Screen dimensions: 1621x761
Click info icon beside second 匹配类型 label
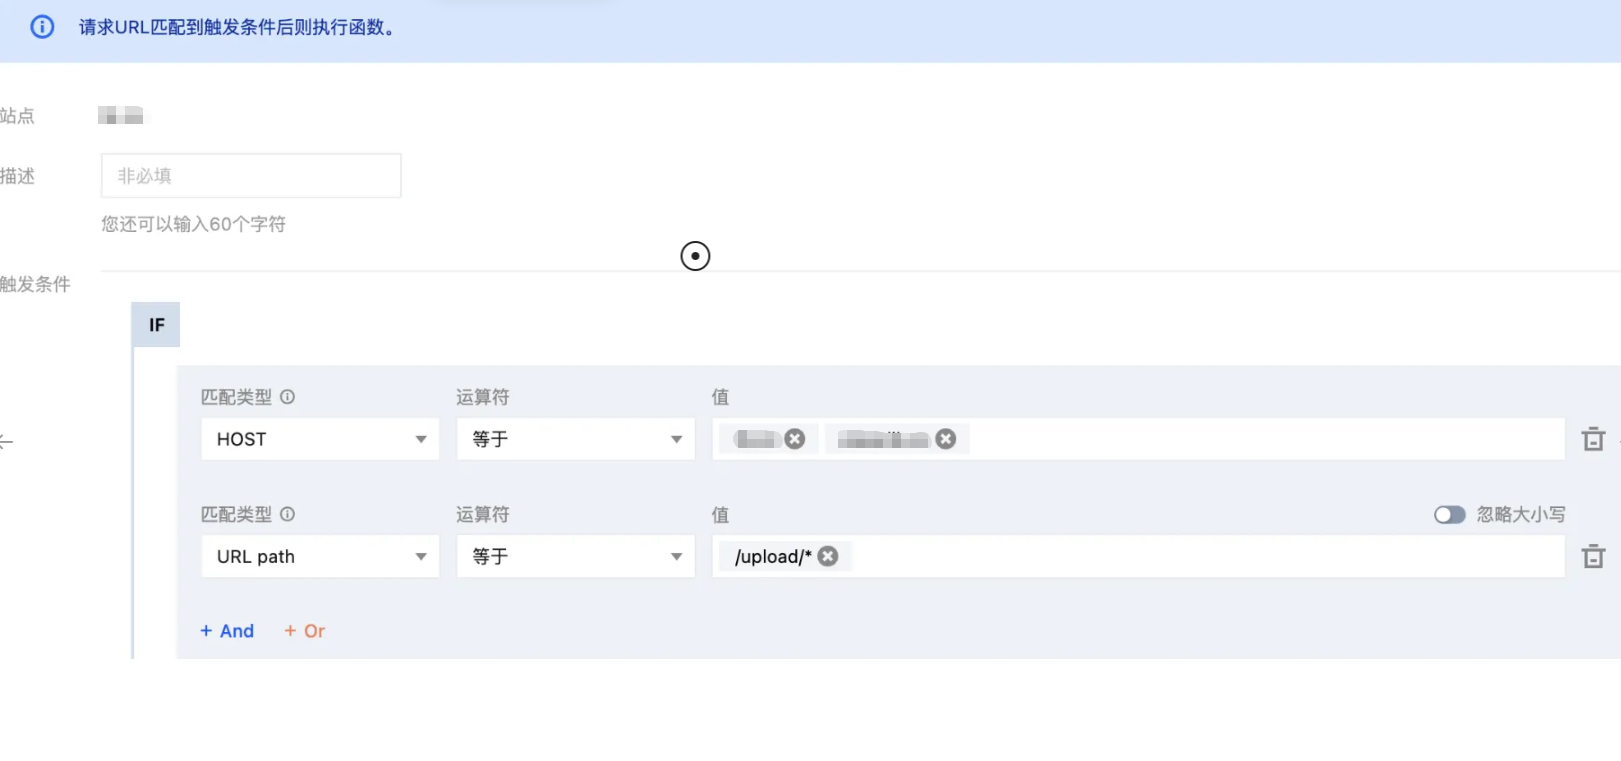pos(287,514)
